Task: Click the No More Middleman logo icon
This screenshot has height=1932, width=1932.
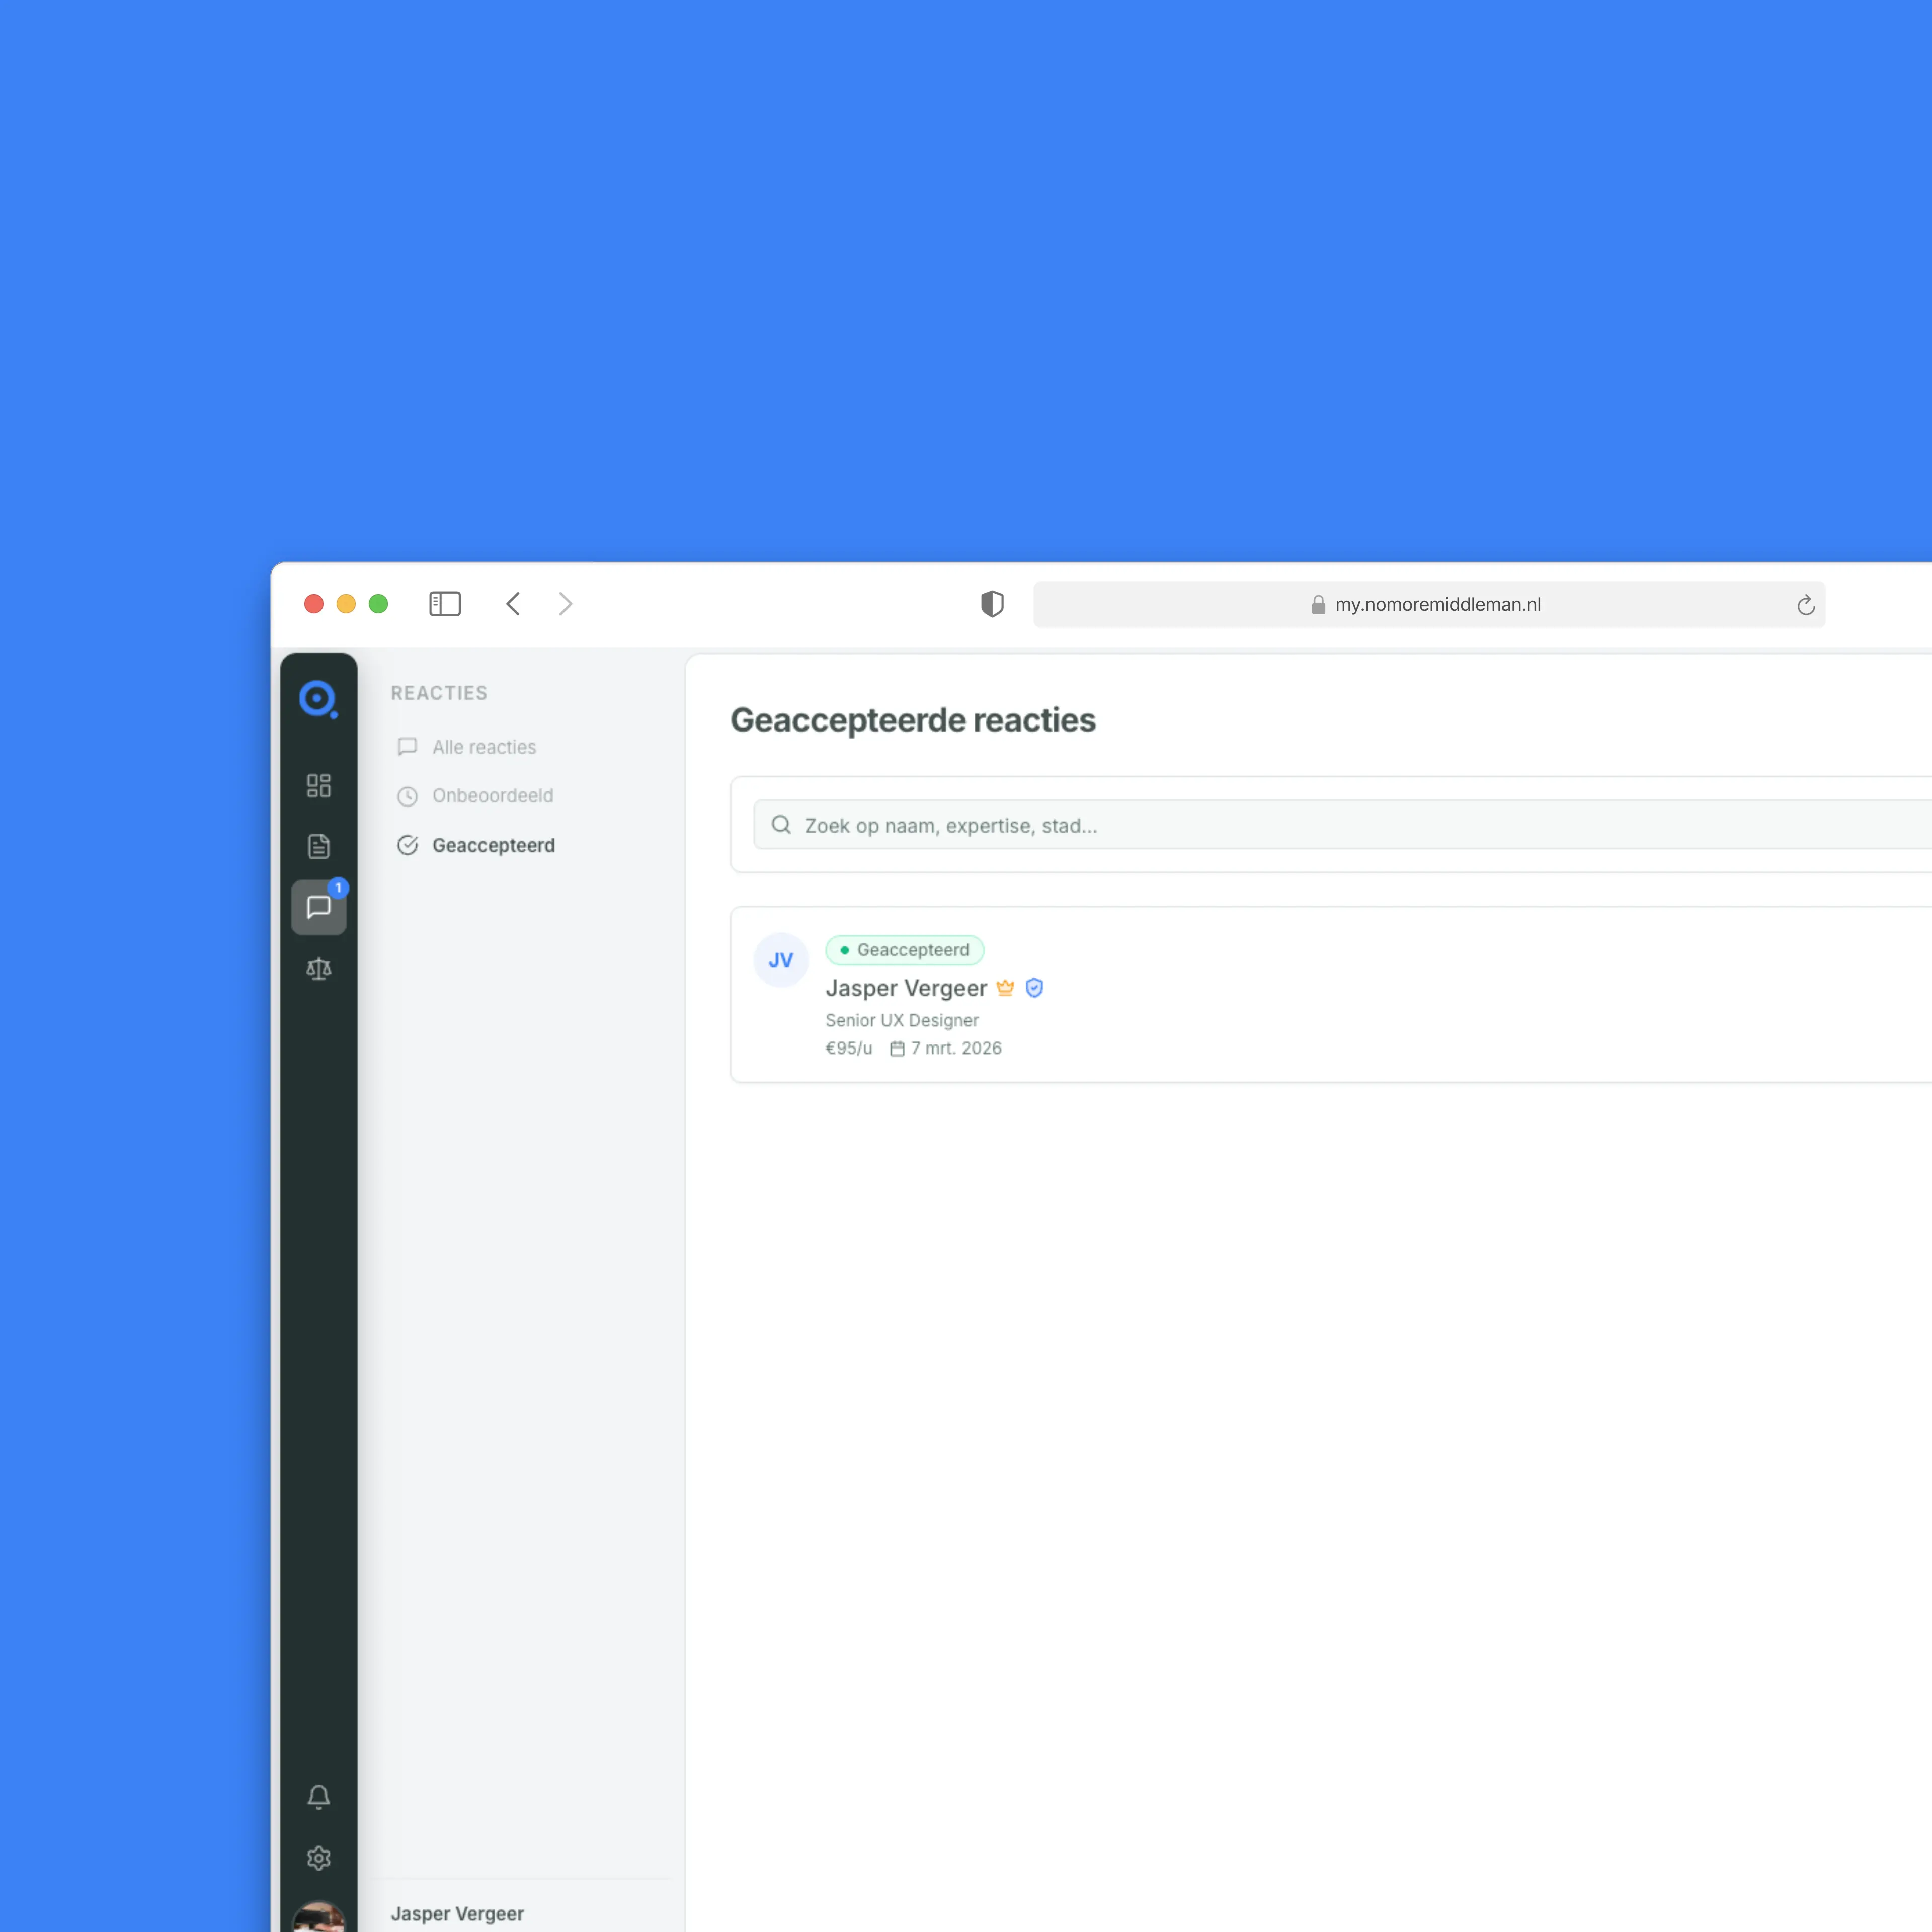Action: tap(318, 699)
